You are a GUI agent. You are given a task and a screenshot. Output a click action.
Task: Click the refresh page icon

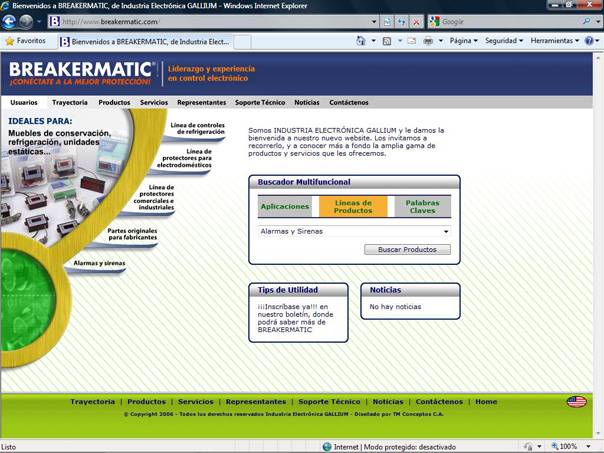(x=400, y=21)
